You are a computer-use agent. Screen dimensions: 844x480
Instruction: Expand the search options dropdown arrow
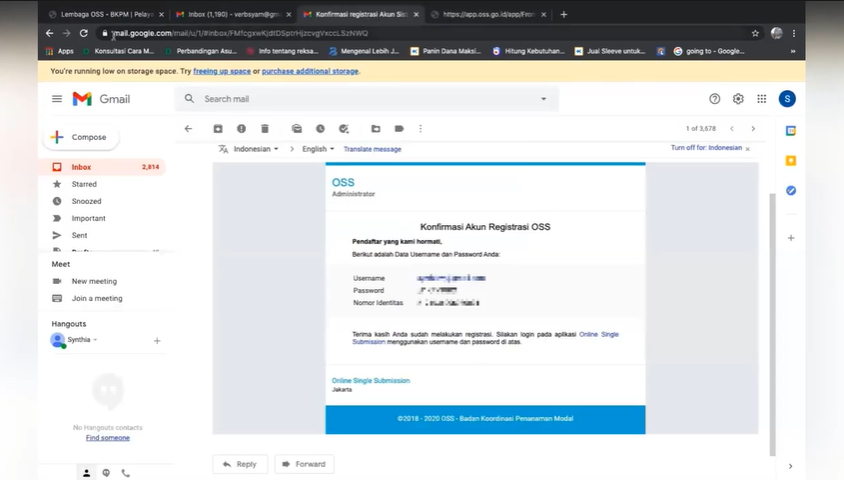tap(544, 99)
